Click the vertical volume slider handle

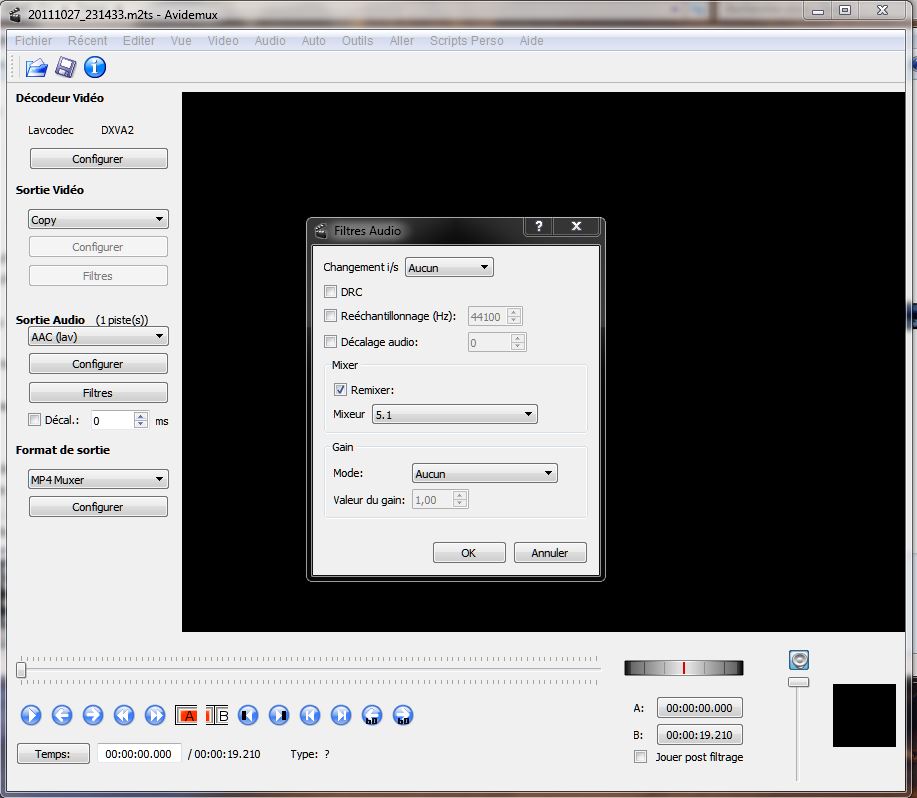pos(798,682)
